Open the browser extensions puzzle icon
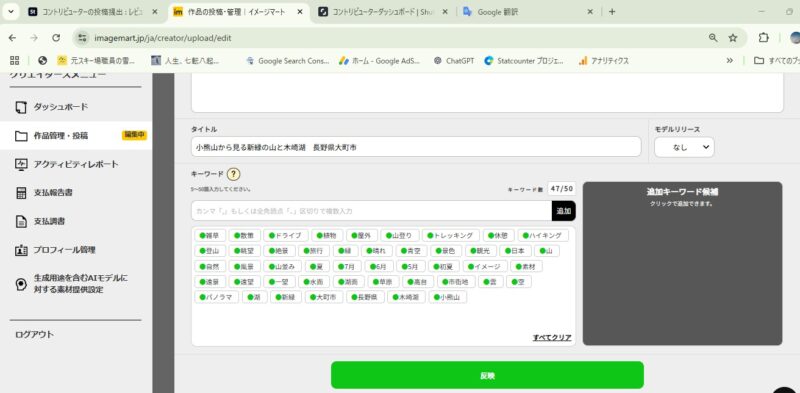 click(763, 38)
